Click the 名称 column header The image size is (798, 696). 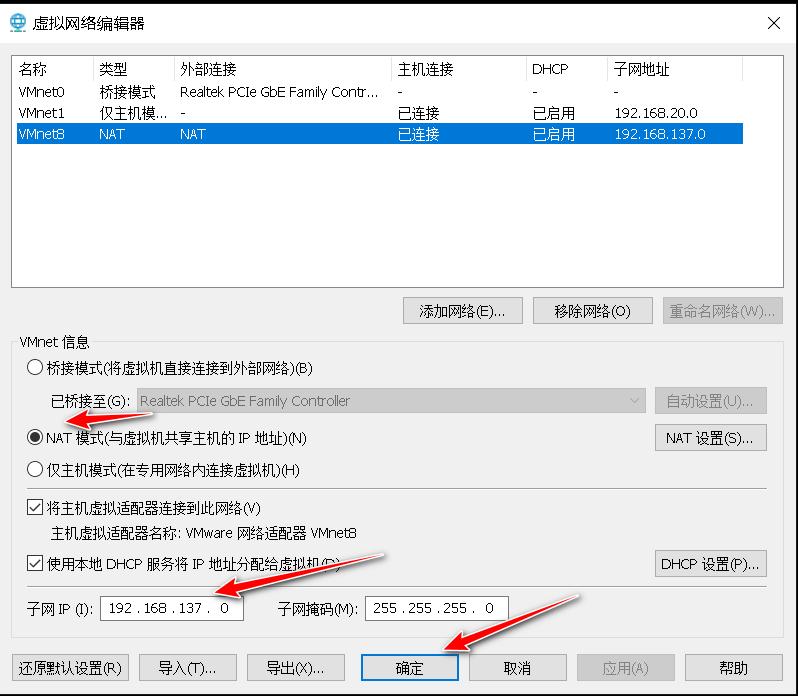coord(54,69)
